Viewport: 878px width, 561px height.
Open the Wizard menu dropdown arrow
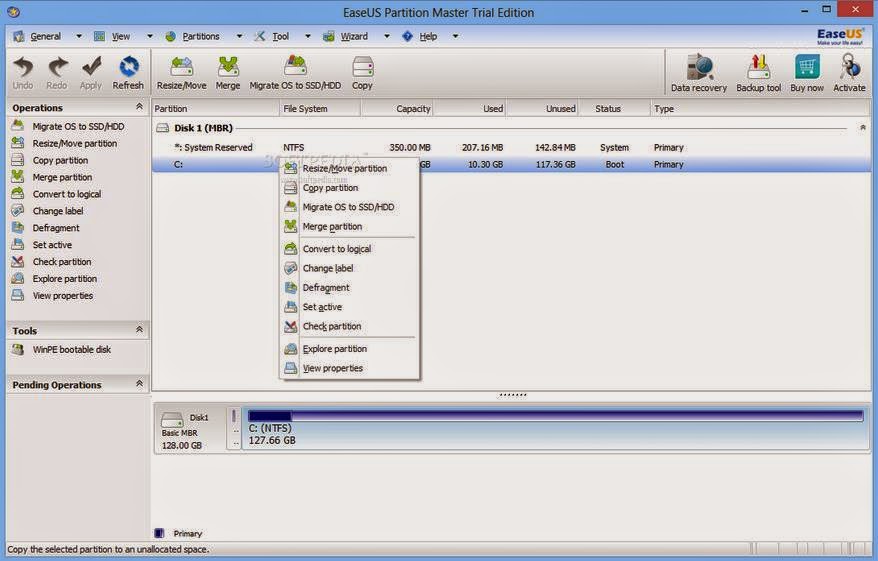tap(386, 36)
